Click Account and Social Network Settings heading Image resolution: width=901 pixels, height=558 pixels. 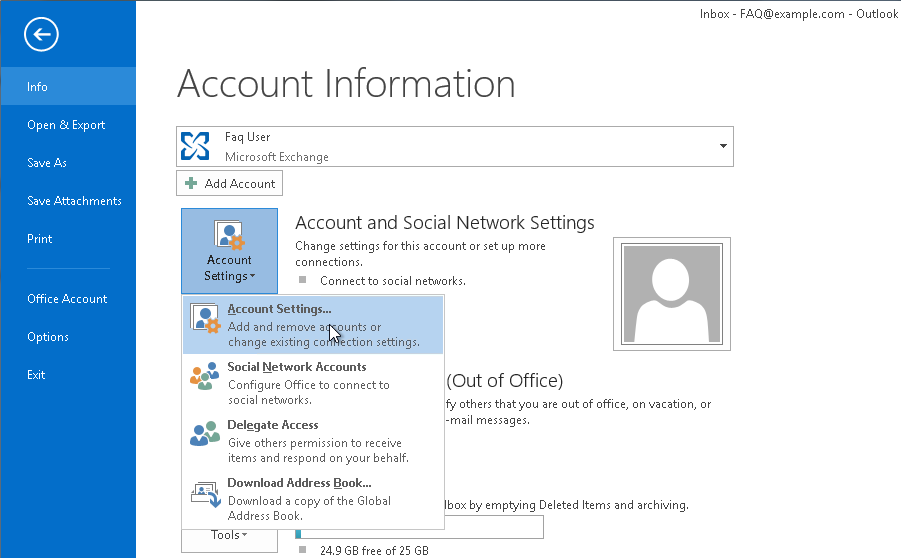tap(445, 222)
